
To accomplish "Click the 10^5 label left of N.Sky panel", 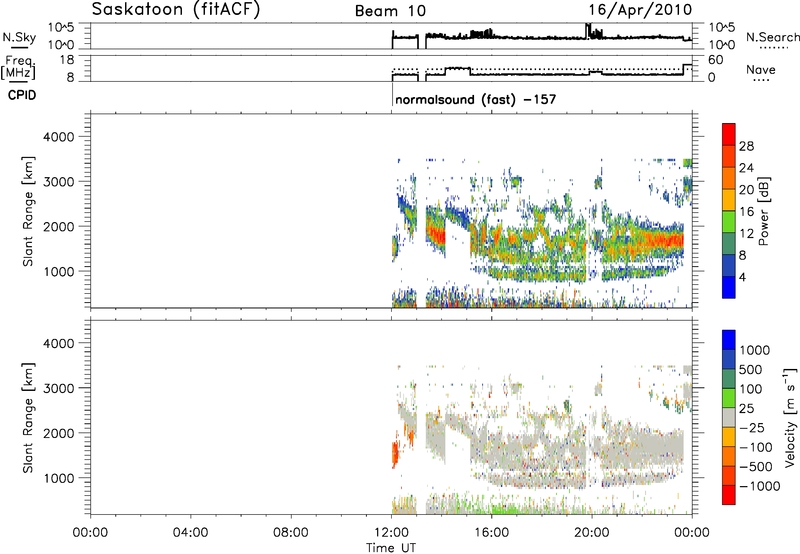I will [x=61, y=27].
